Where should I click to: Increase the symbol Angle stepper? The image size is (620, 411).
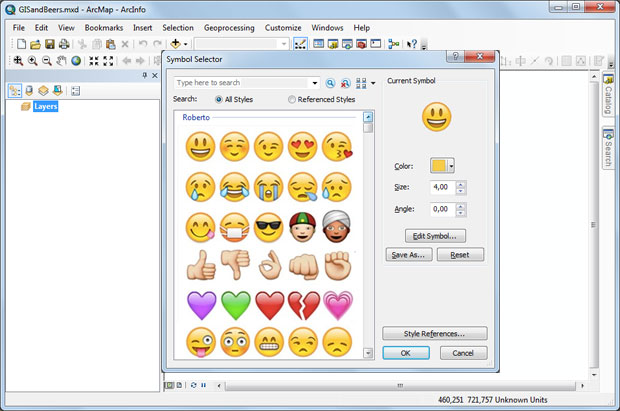pos(460,206)
